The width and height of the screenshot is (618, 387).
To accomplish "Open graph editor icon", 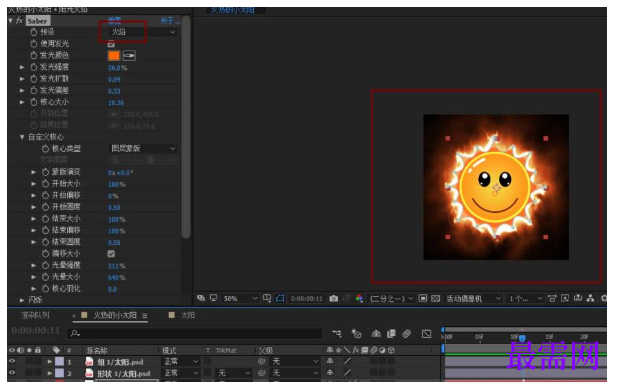I will click(x=426, y=334).
